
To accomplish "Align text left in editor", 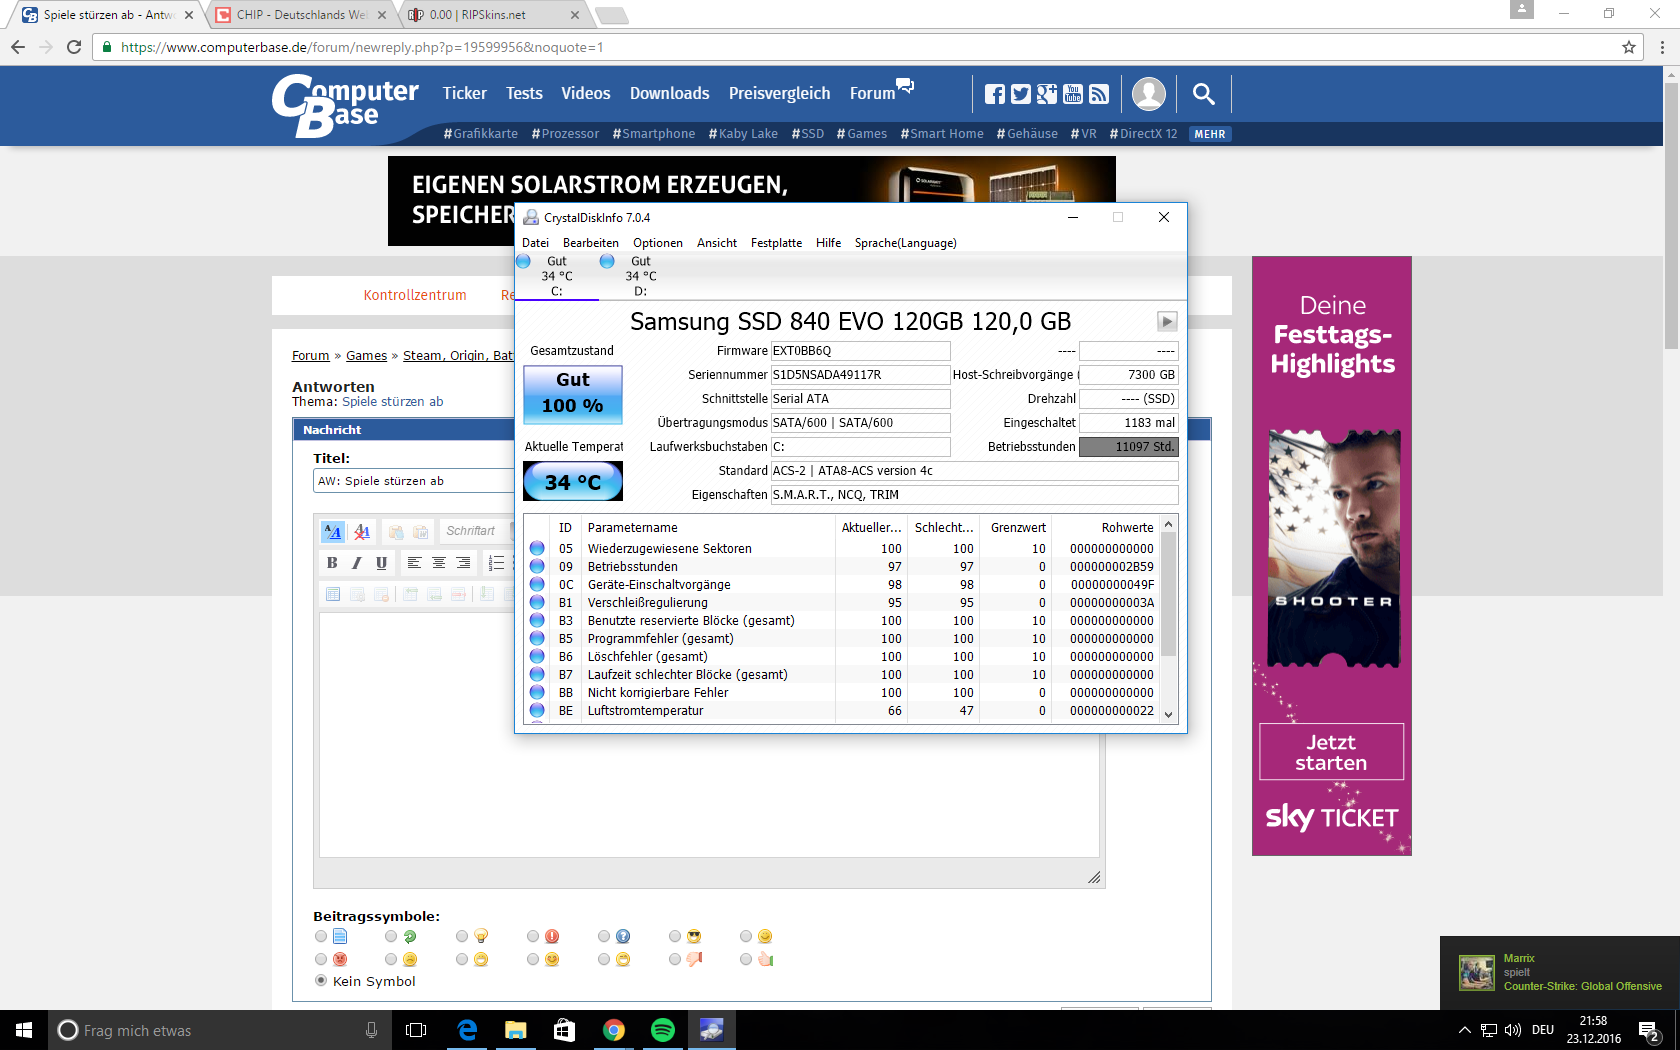I will click(414, 563).
